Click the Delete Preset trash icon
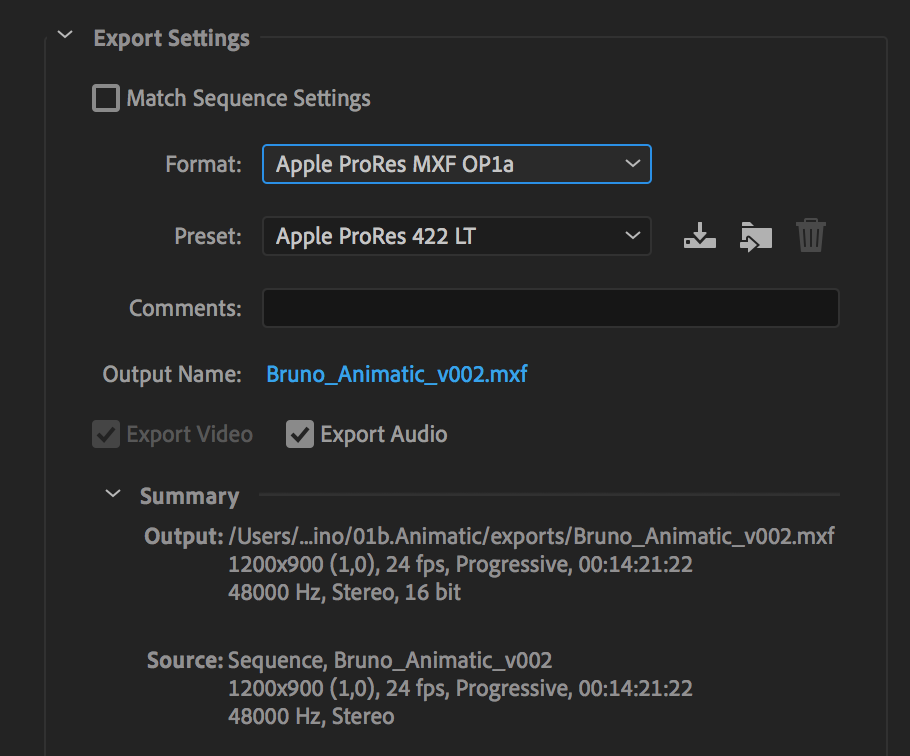This screenshot has width=910, height=756. (811, 235)
